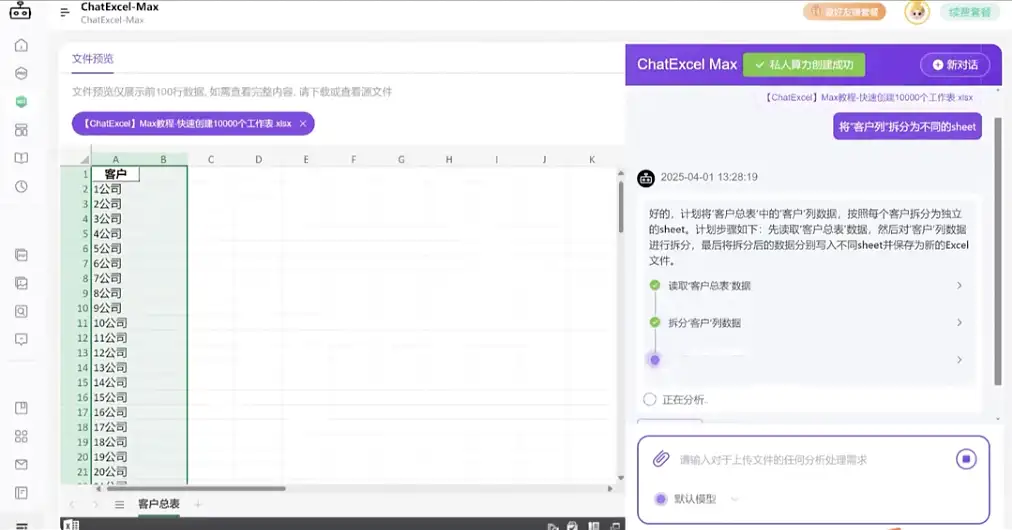Click the layout panel icon above the sidebar menu
1012x530 pixels.
click(x=21, y=493)
